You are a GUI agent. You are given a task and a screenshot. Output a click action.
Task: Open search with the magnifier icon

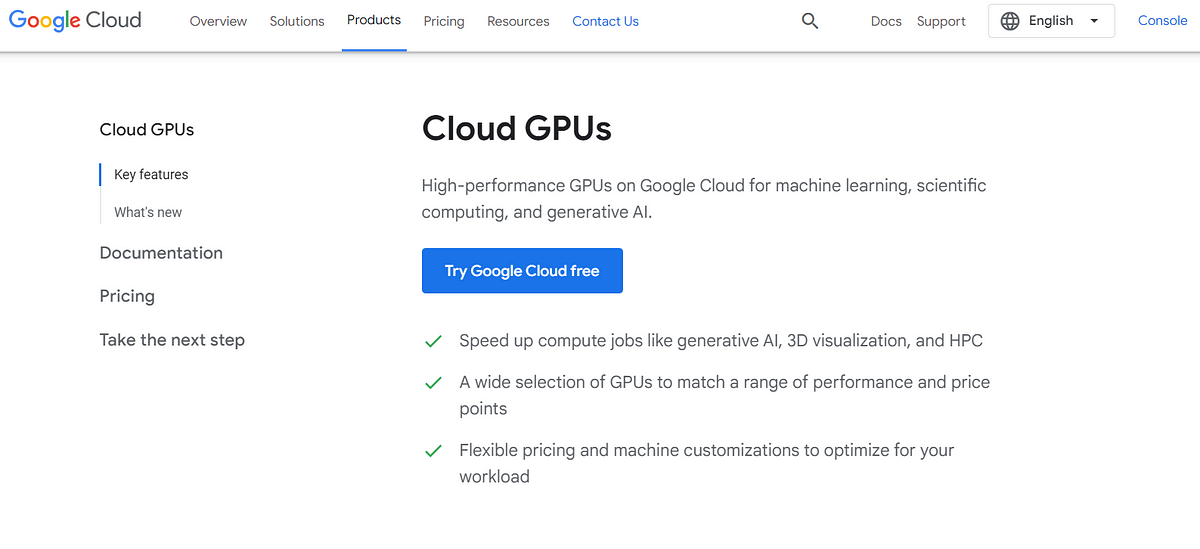point(810,21)
